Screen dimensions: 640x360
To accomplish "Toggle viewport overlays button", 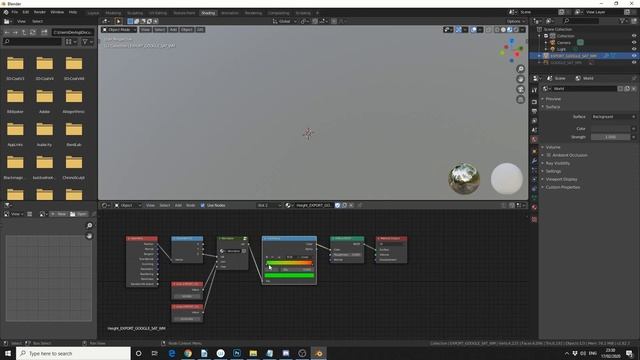I will (473, 30).
